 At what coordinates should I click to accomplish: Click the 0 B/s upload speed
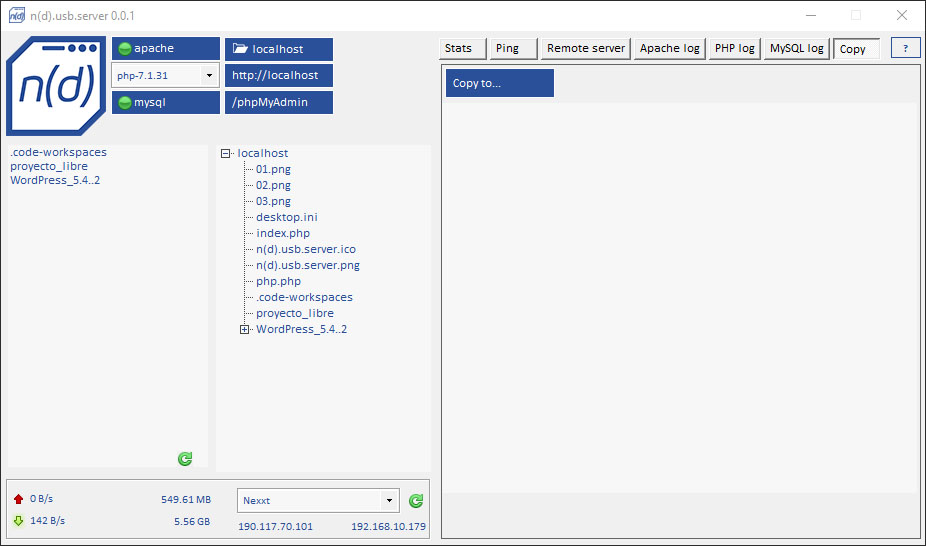(x=41, y=499)
